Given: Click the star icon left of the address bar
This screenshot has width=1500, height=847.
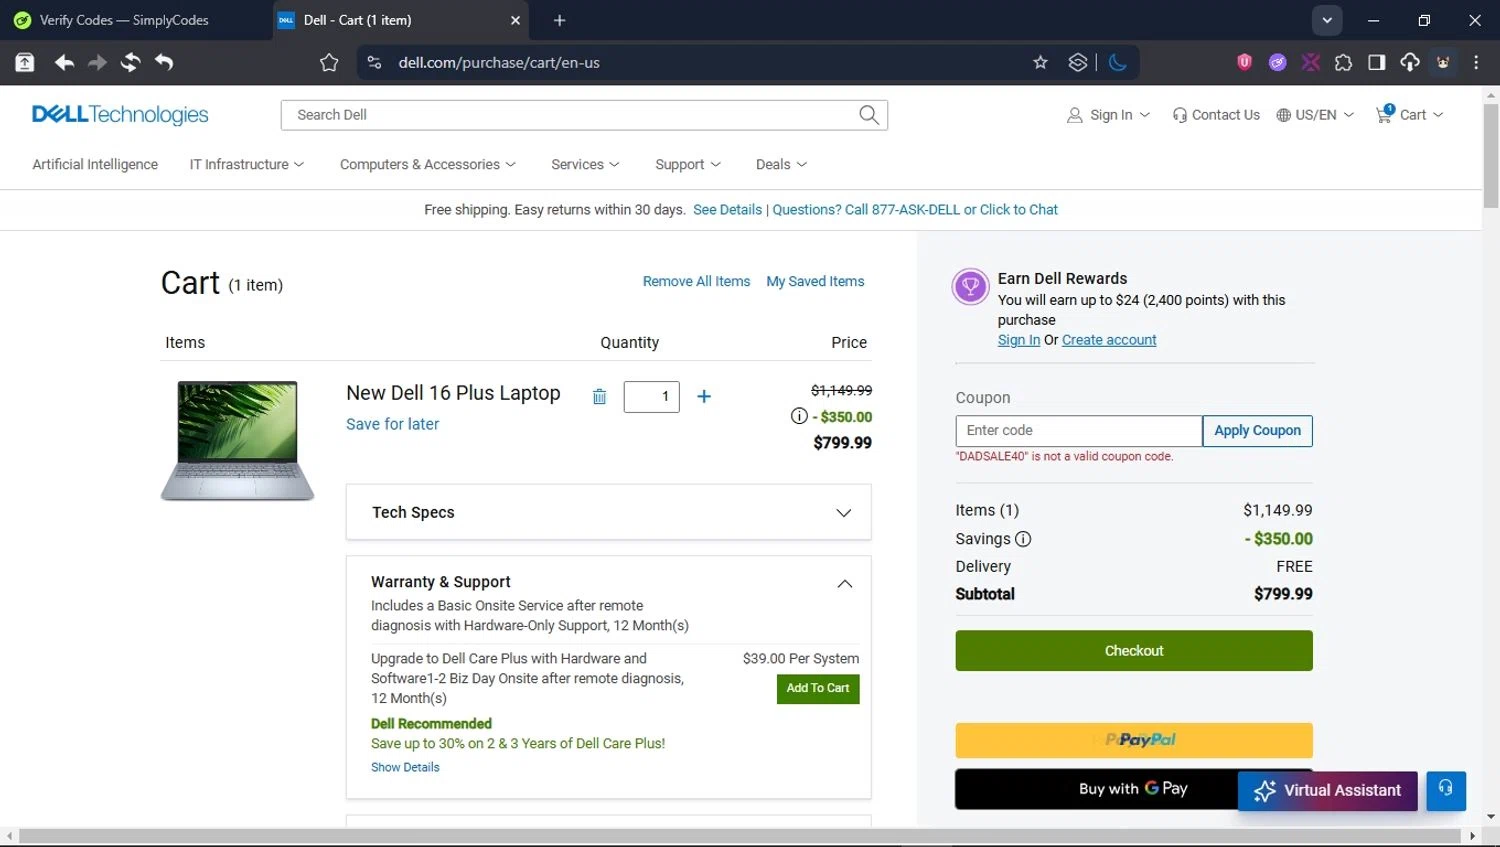Looking at the screenshot, I should [x=329, y=62].
